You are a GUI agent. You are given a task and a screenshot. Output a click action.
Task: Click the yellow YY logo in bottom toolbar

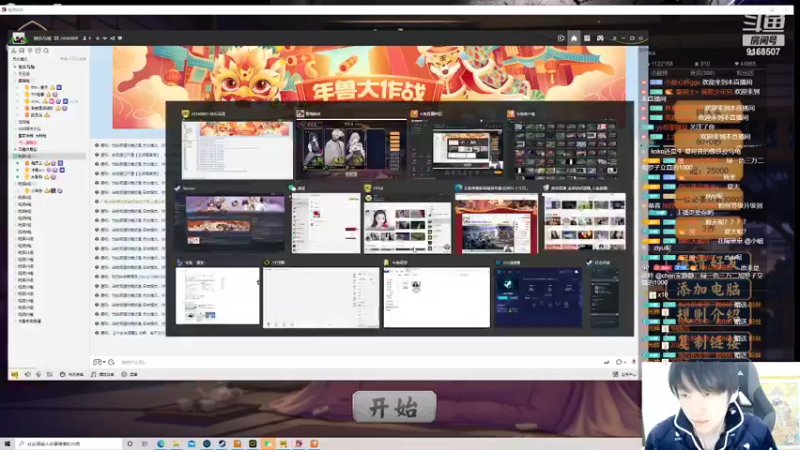click(14, 374)
